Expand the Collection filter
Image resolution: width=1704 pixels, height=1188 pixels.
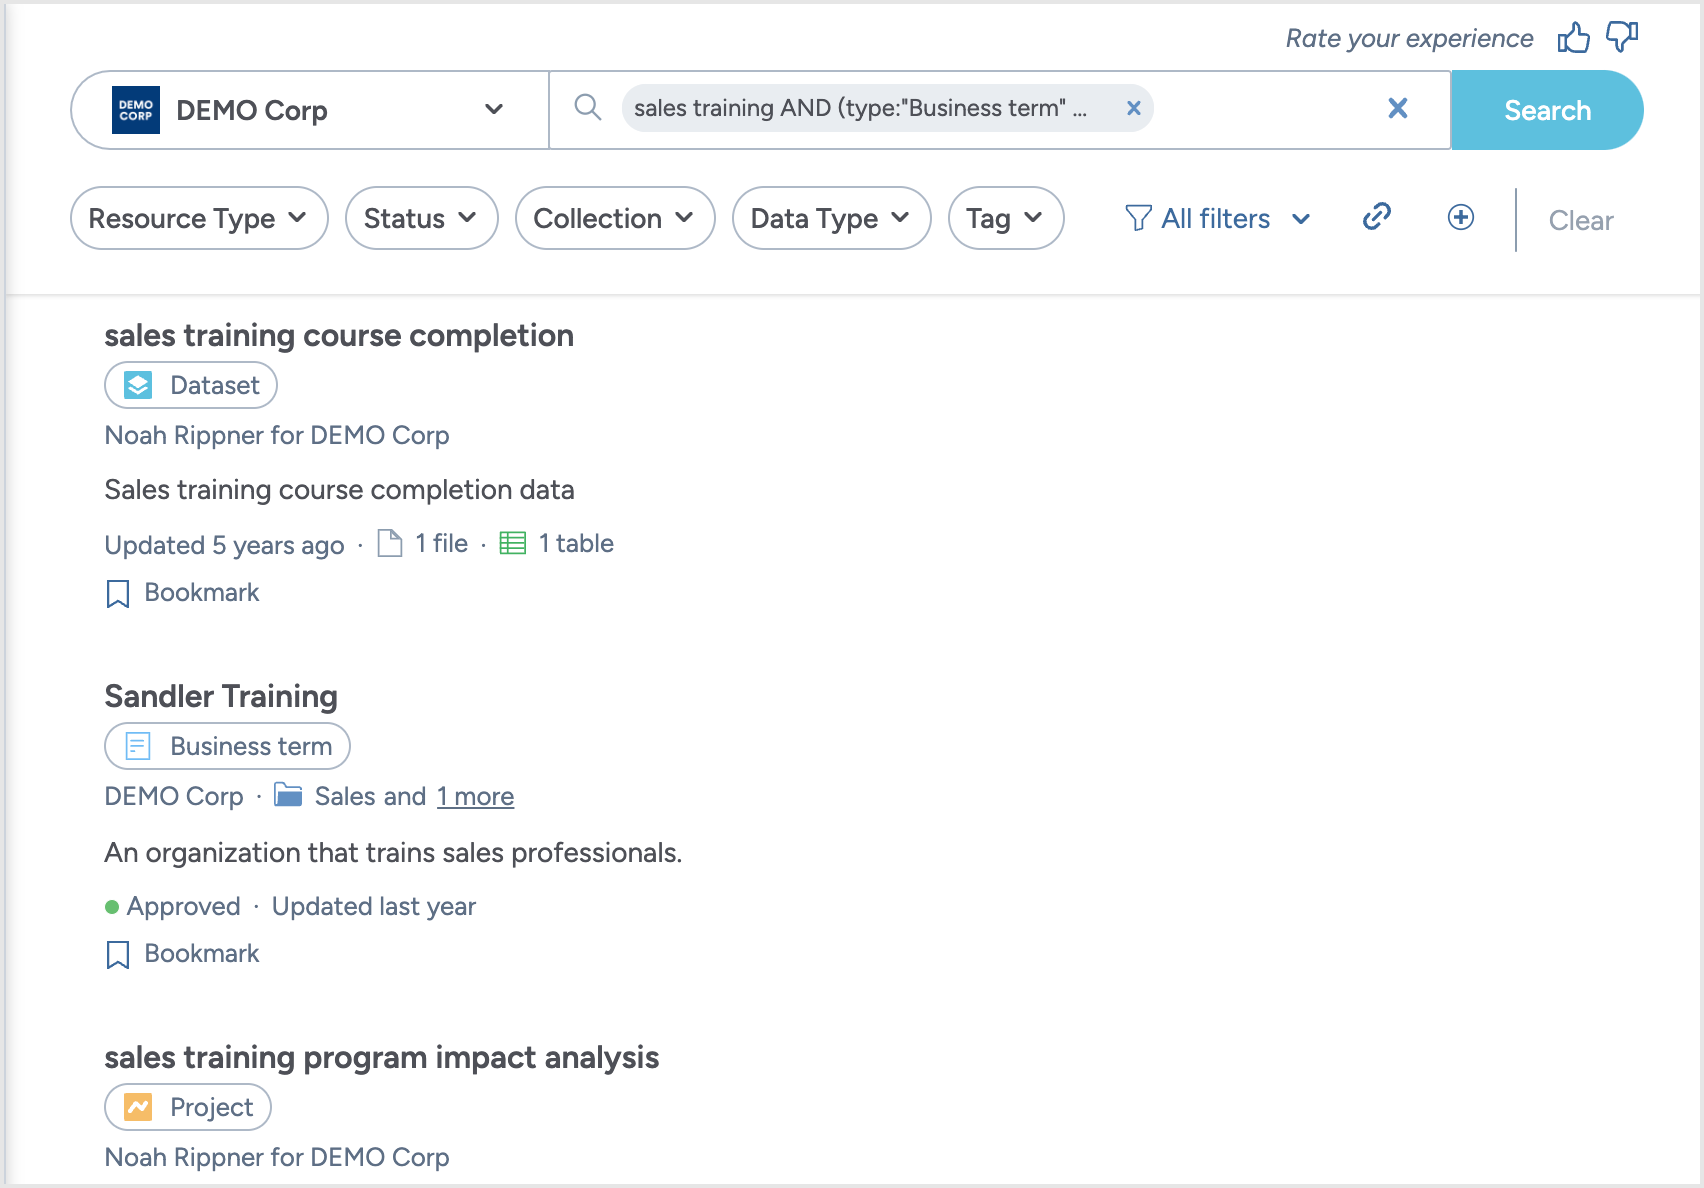tap(615, 218)
